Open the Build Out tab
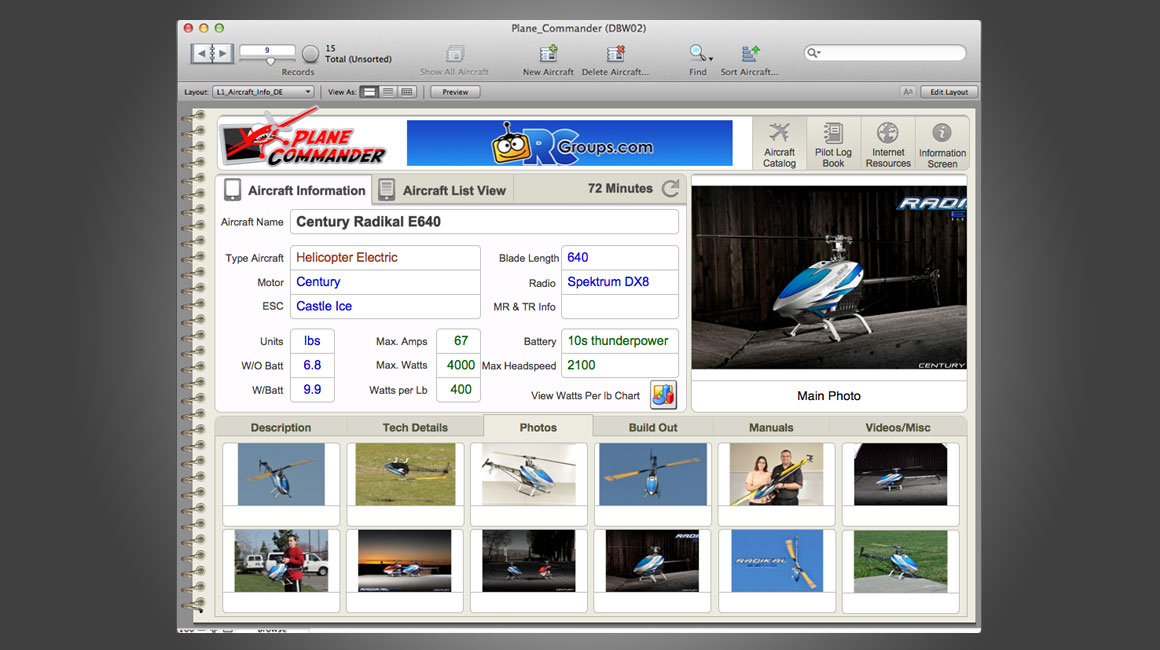This screenshot has width=1160, height=650. tap(652, 427)
